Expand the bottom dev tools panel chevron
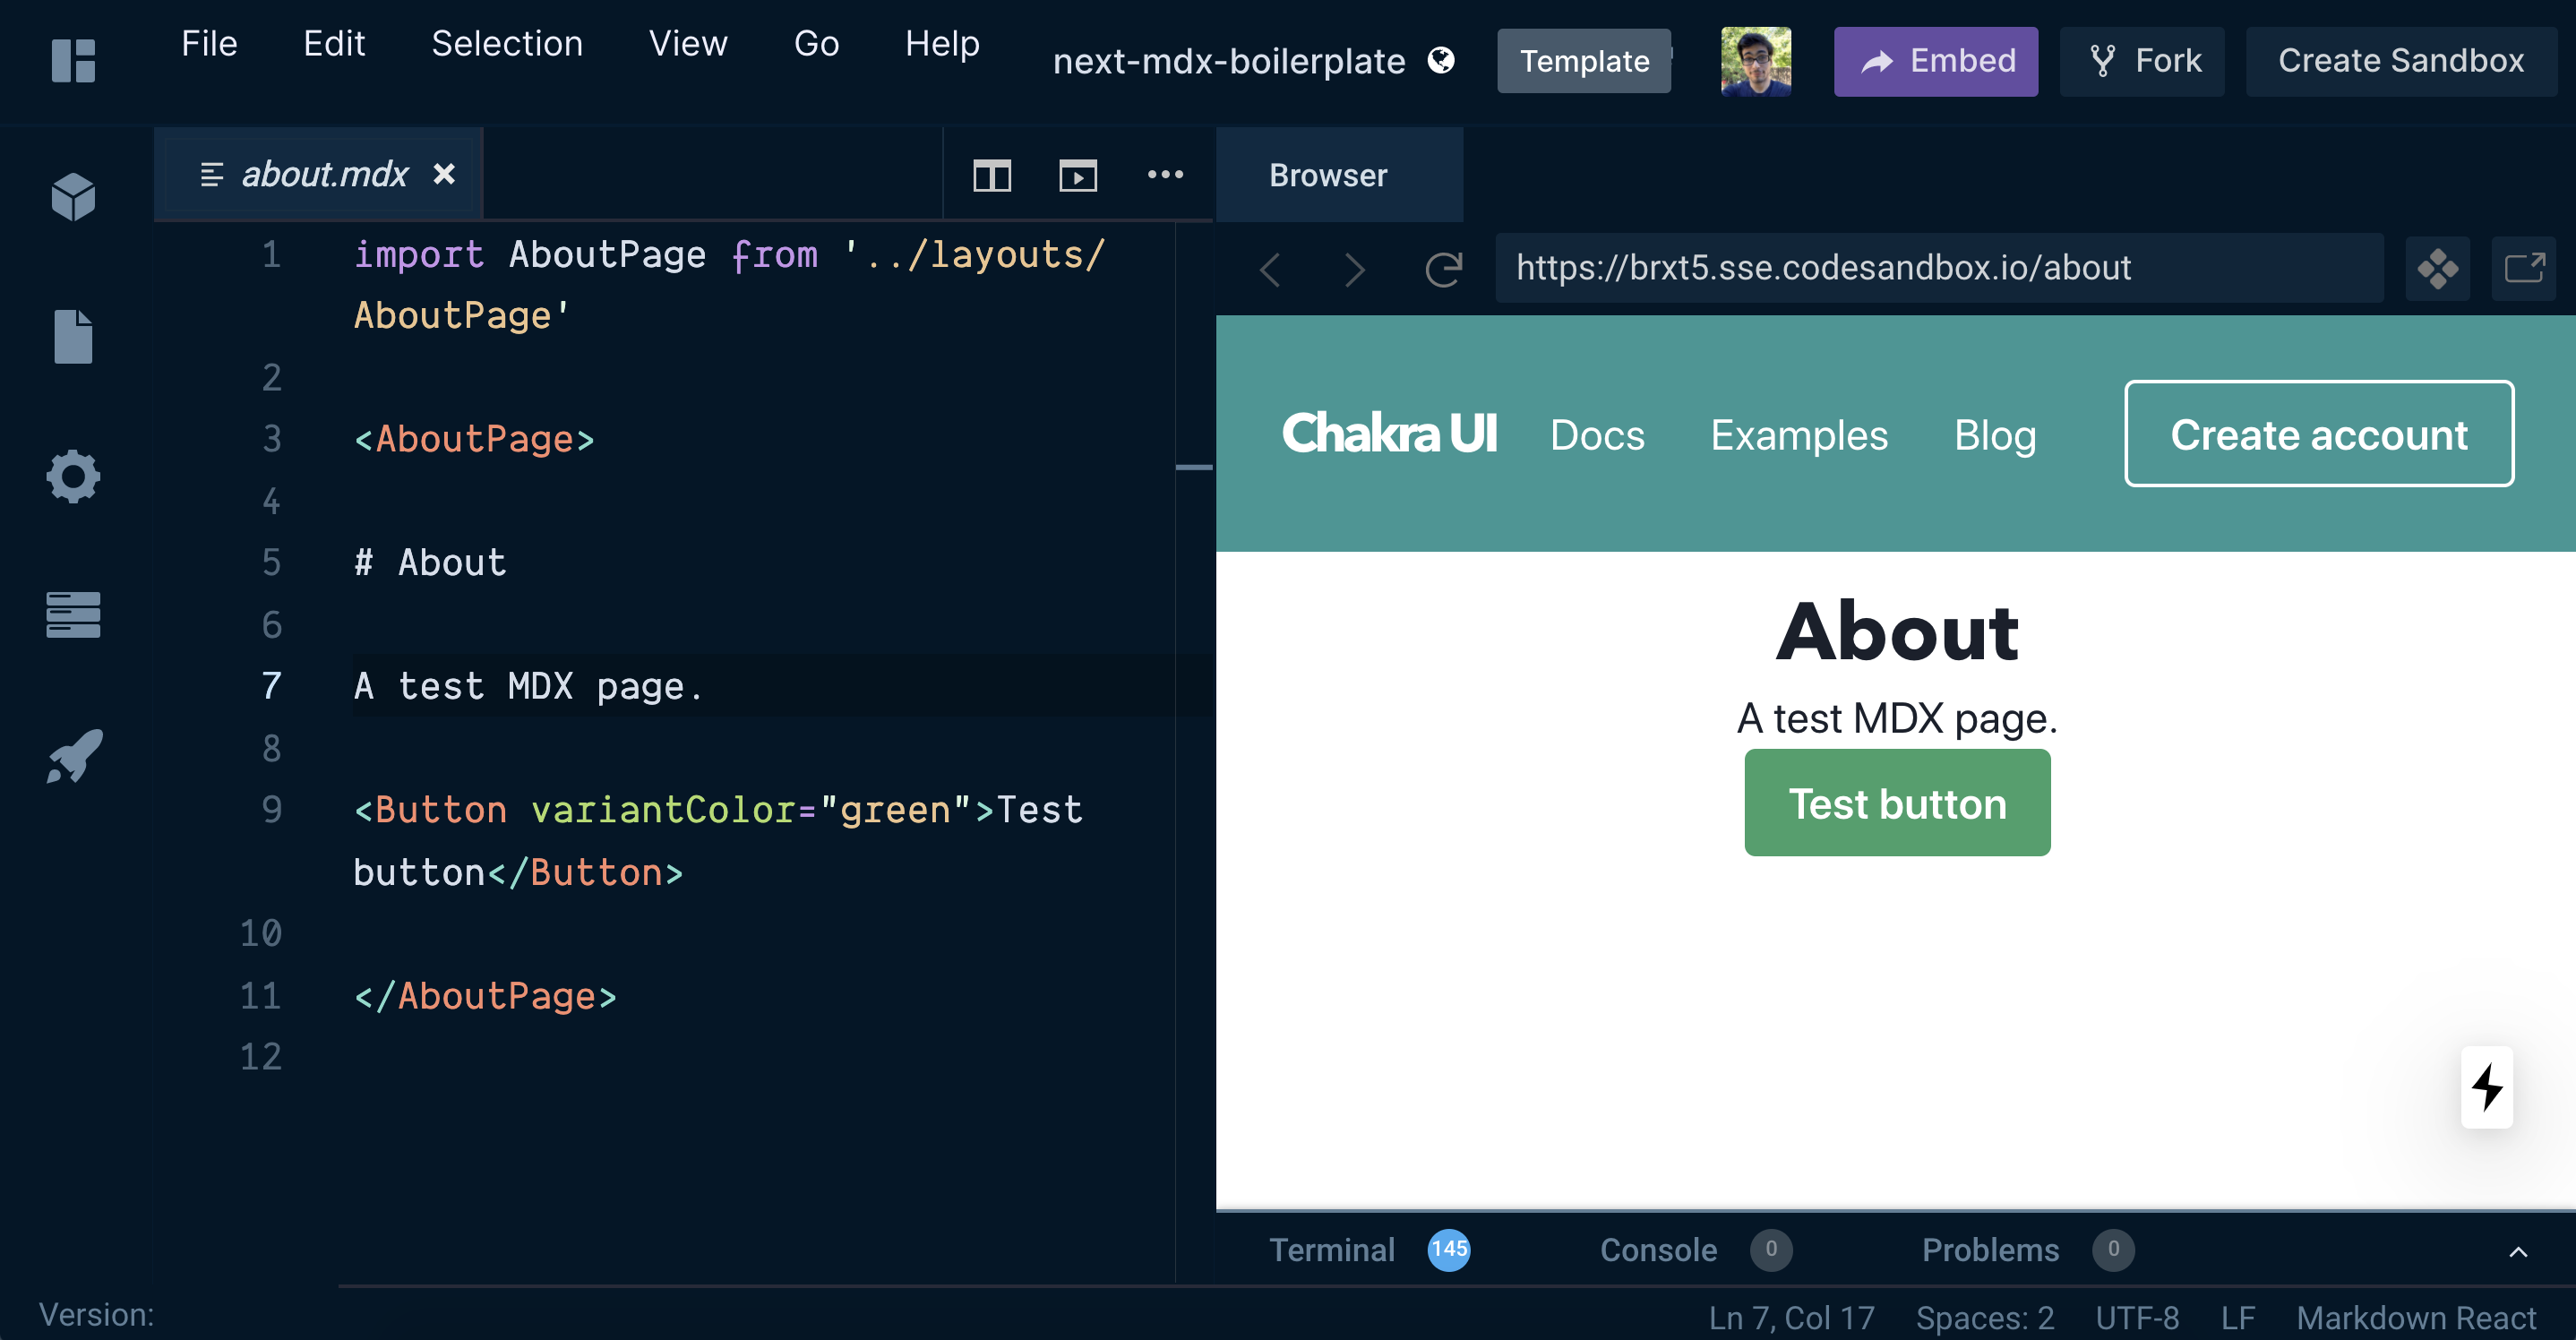 [2517, 1251]
